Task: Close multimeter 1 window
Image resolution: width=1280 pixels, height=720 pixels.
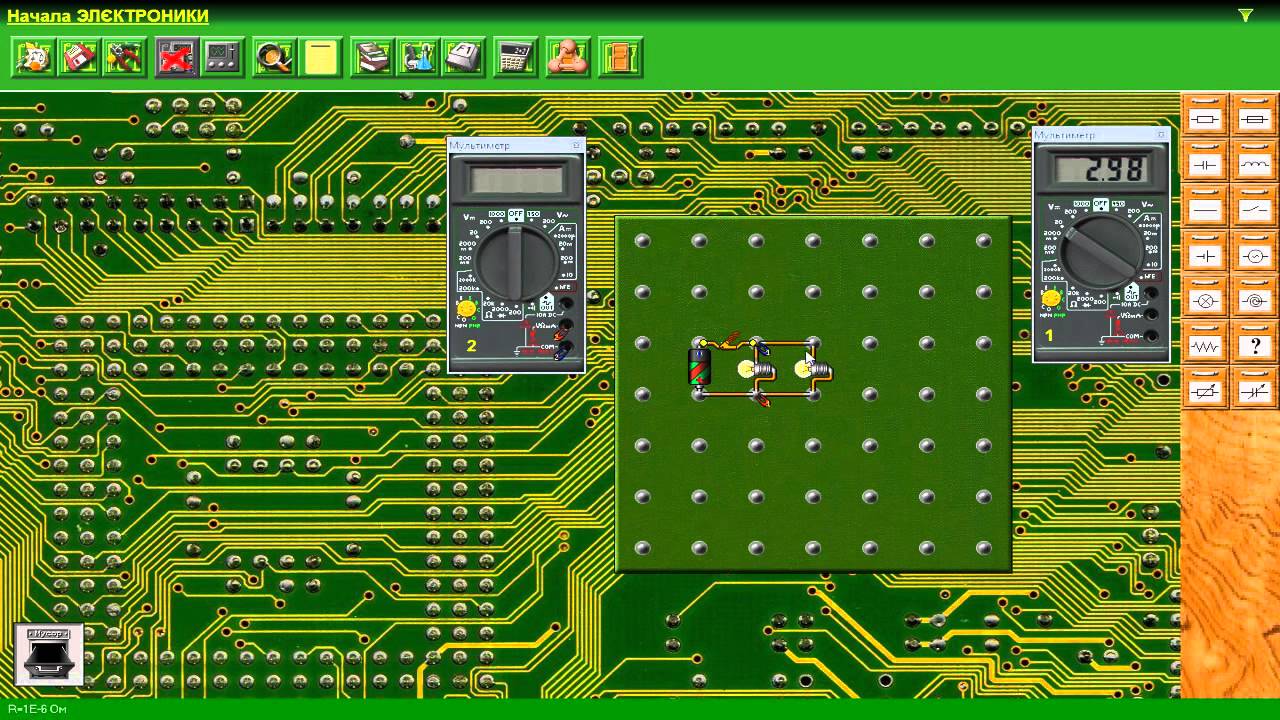Action: (1161, 134)
